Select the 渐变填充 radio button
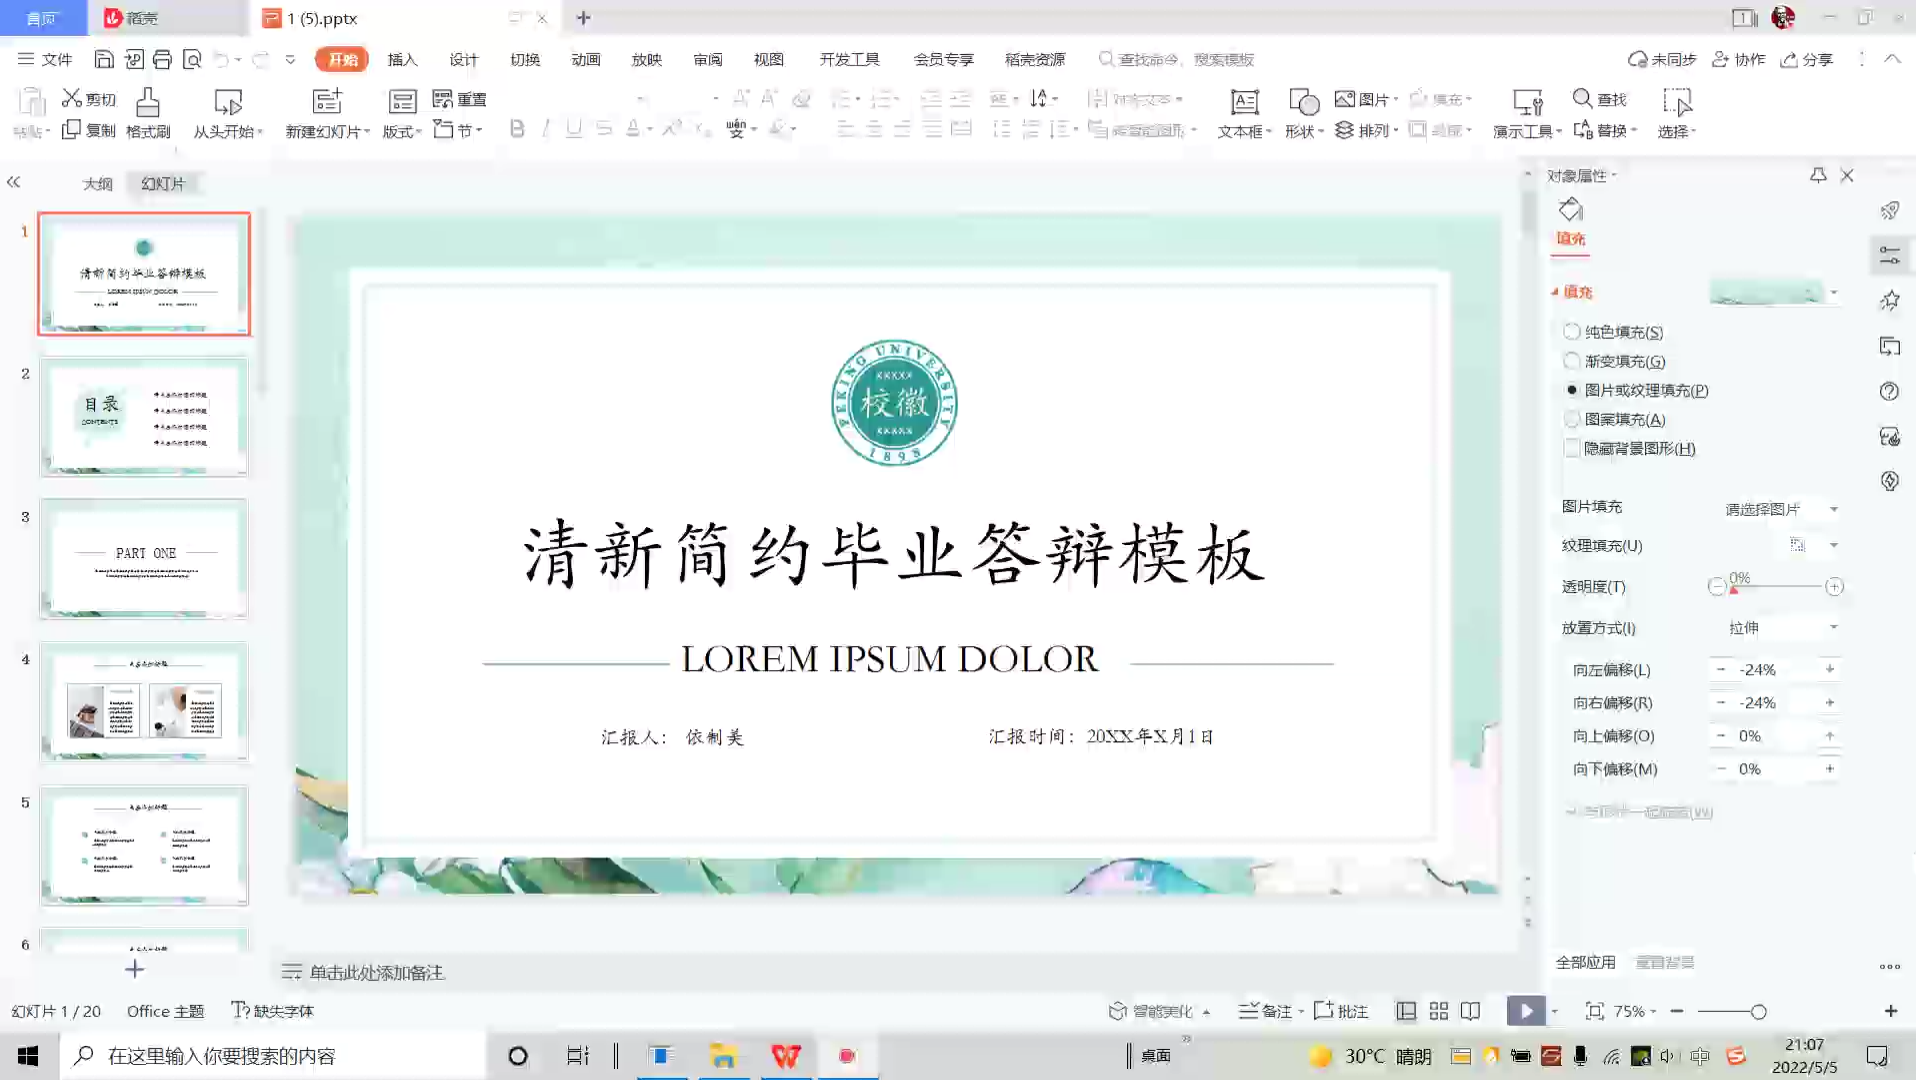The image size is (1916, 1080). [1572, 361]
